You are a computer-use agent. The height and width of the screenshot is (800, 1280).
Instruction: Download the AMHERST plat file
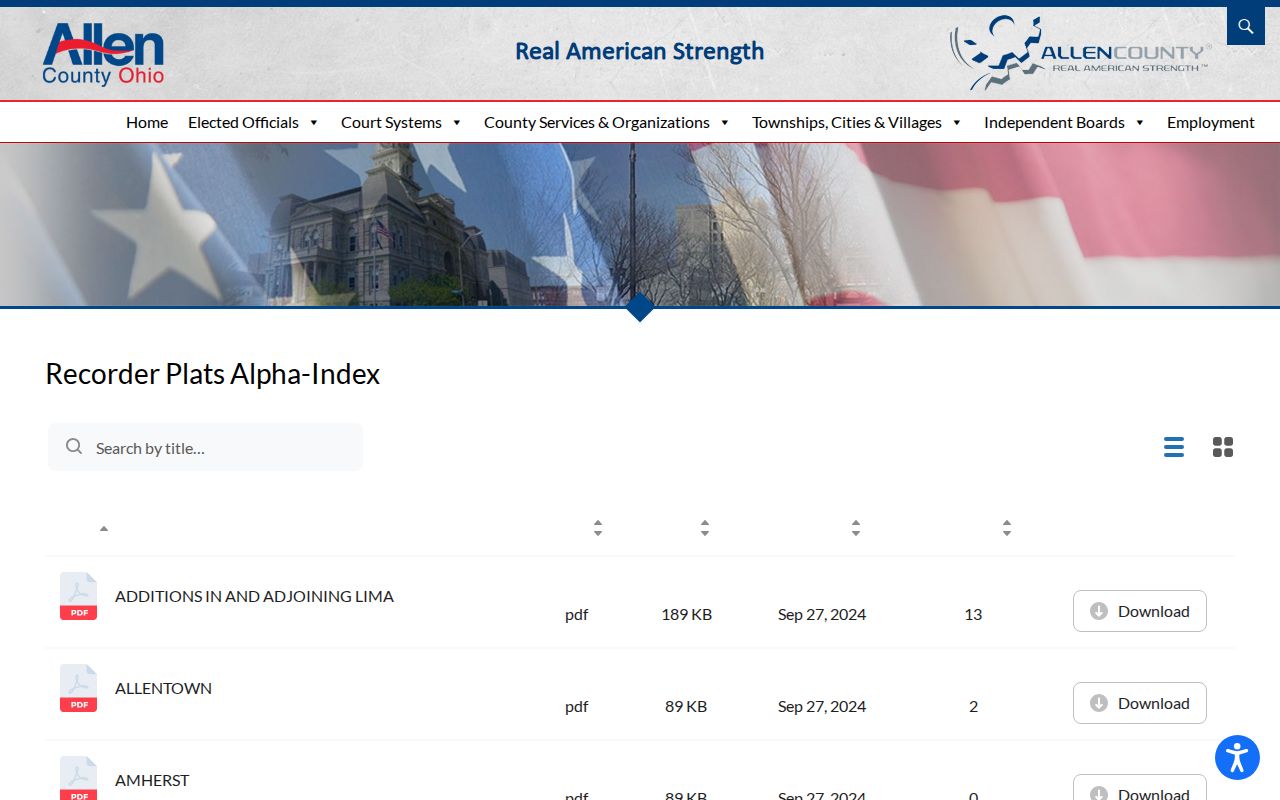[1140, 788]
